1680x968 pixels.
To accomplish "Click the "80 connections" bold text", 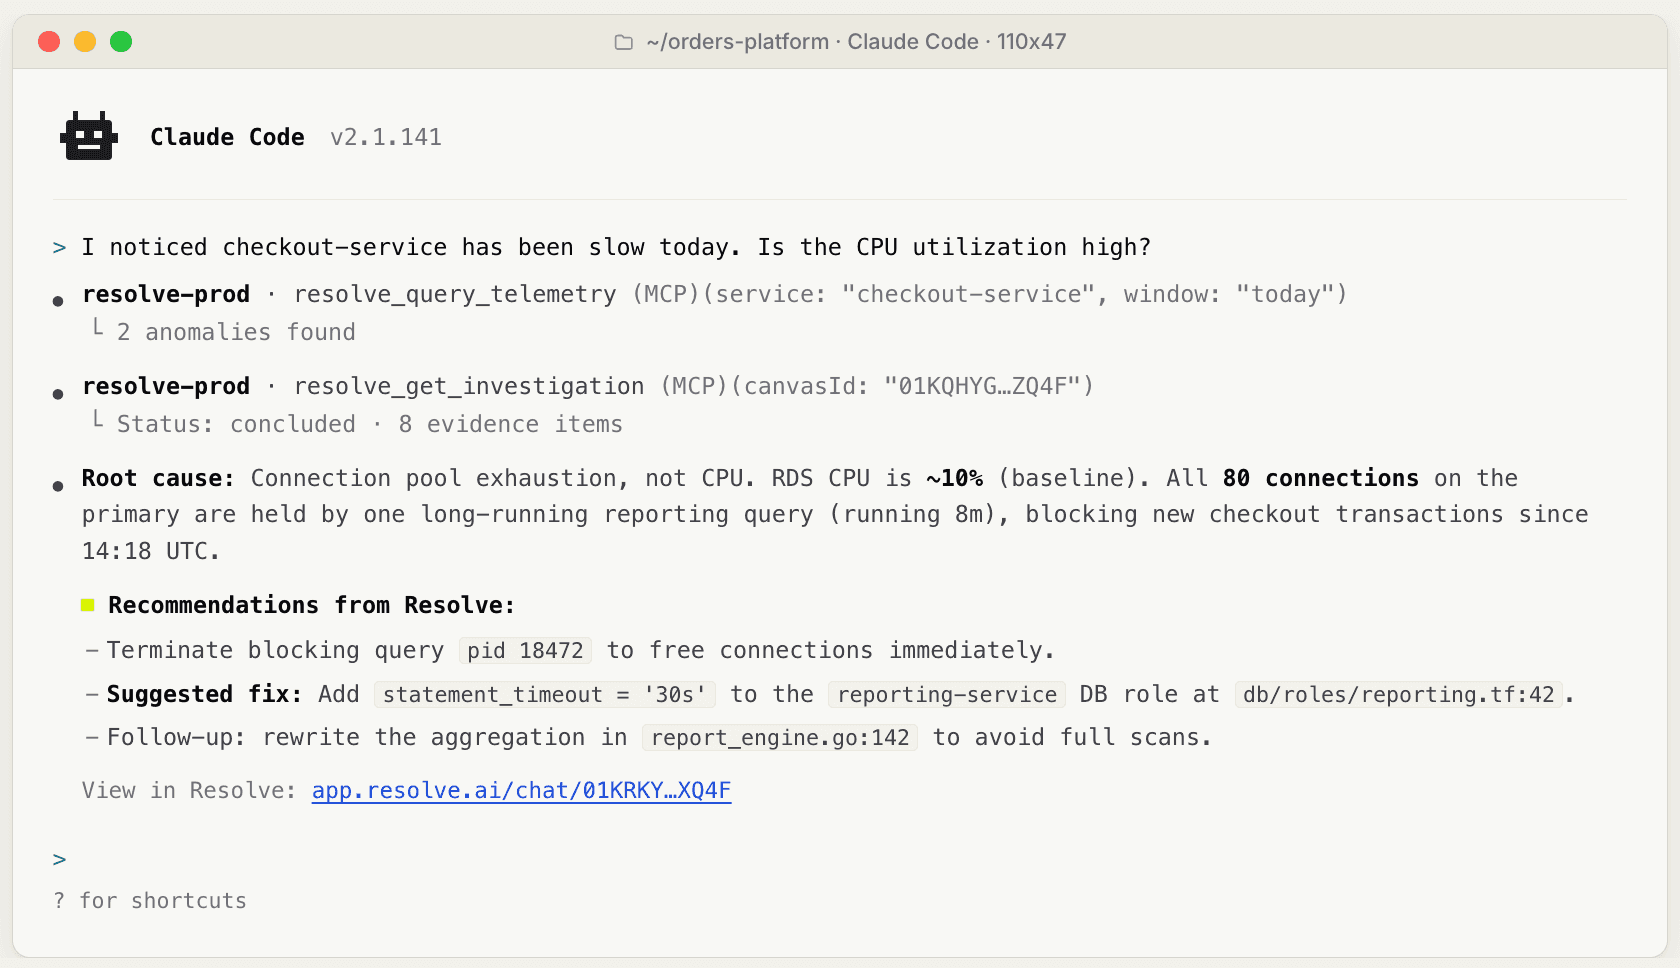I will [x=1320, y=478].
